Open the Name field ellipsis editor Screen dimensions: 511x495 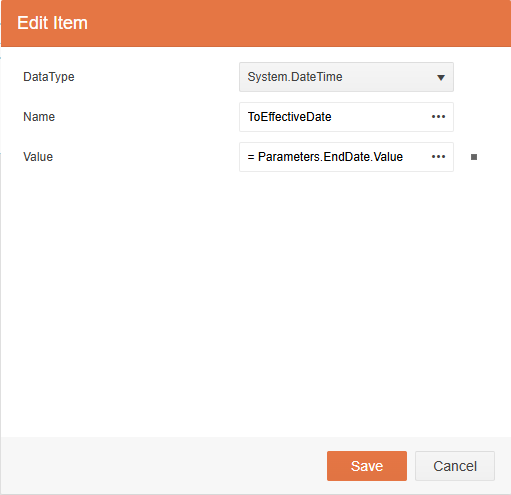click(438, 117)
